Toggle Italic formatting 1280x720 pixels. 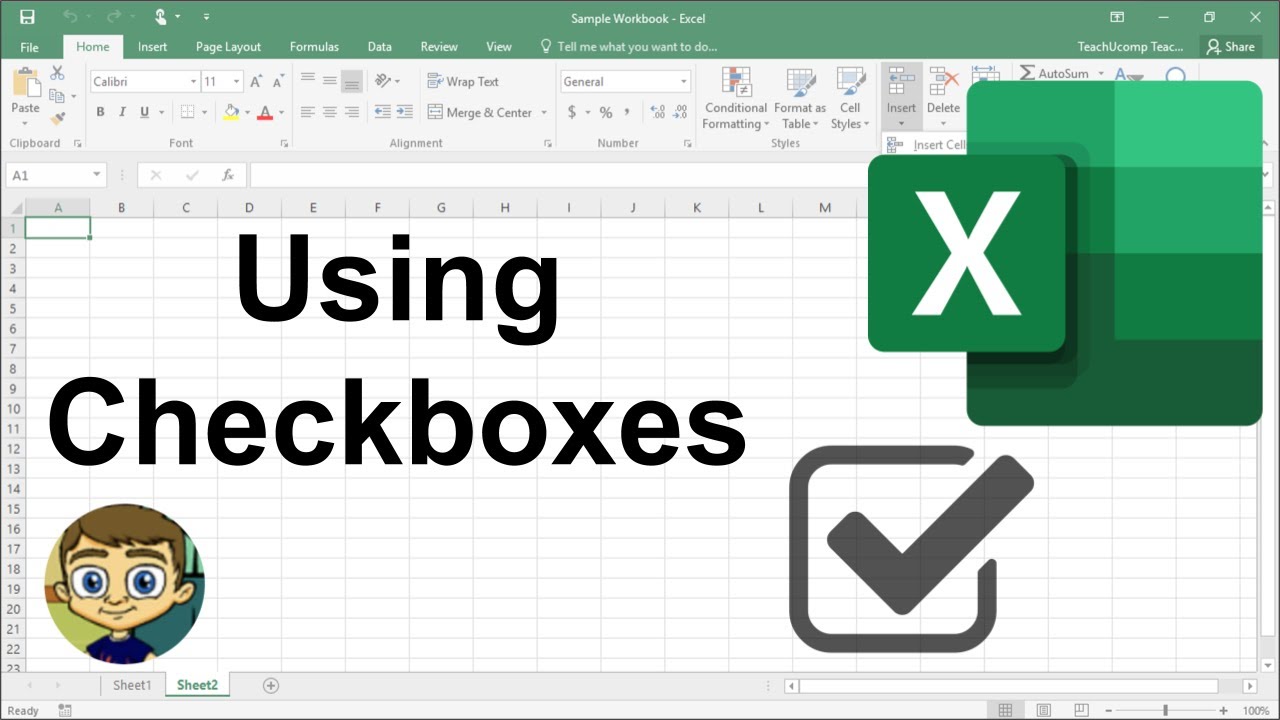(x=122, y=112)
